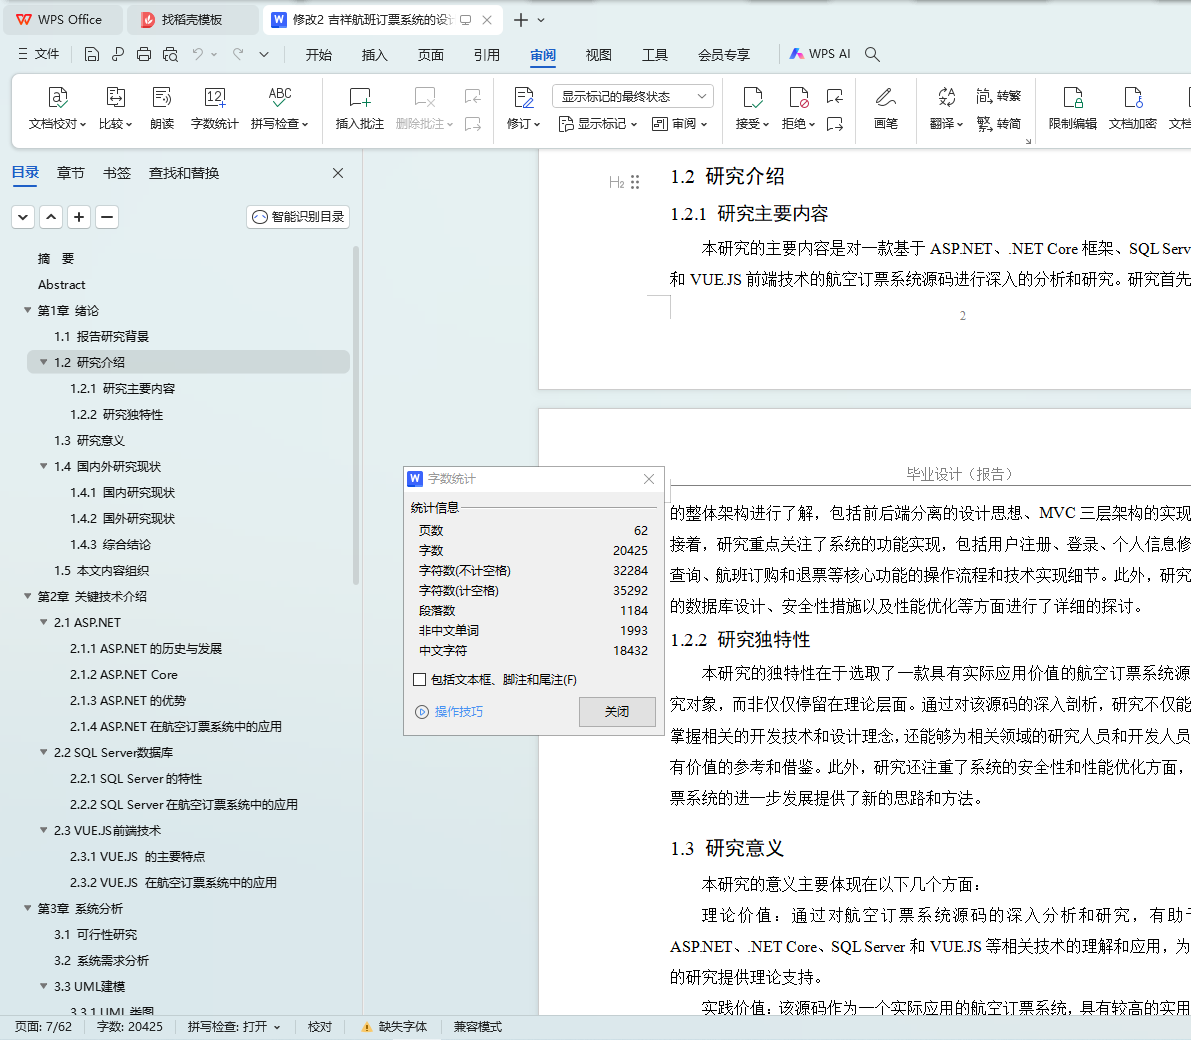Click 校对 in the status bar

coord(320,1026)
